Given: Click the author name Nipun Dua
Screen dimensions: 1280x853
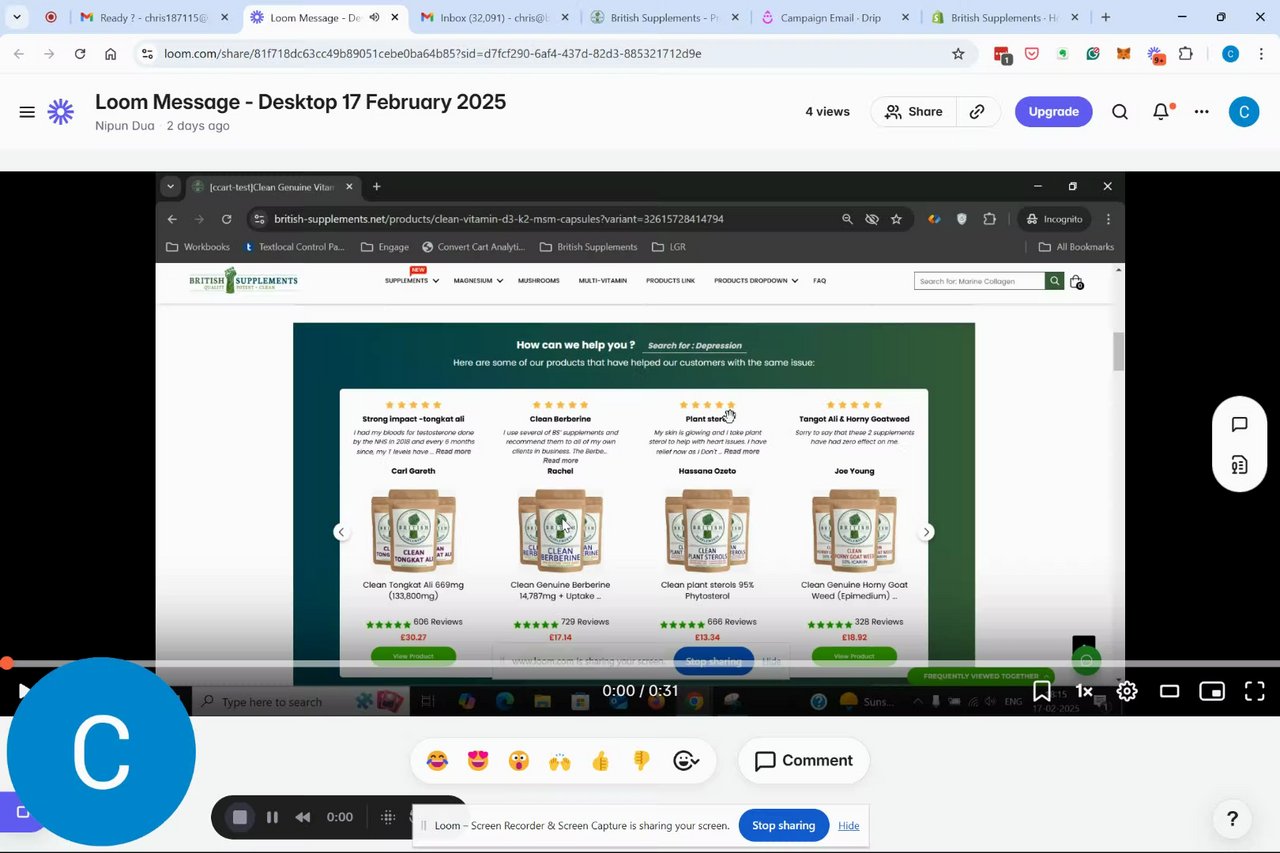Looking at the screenshot, I should pyautogui.click(x=125, y=126).
